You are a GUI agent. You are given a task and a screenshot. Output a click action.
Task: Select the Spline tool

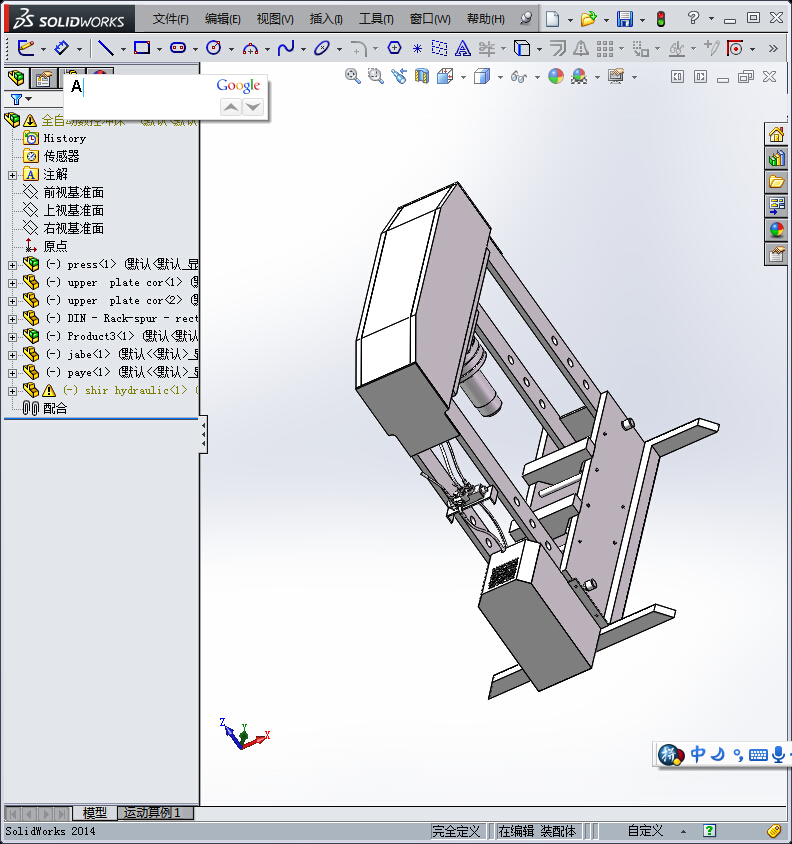(x=285, y=48)
